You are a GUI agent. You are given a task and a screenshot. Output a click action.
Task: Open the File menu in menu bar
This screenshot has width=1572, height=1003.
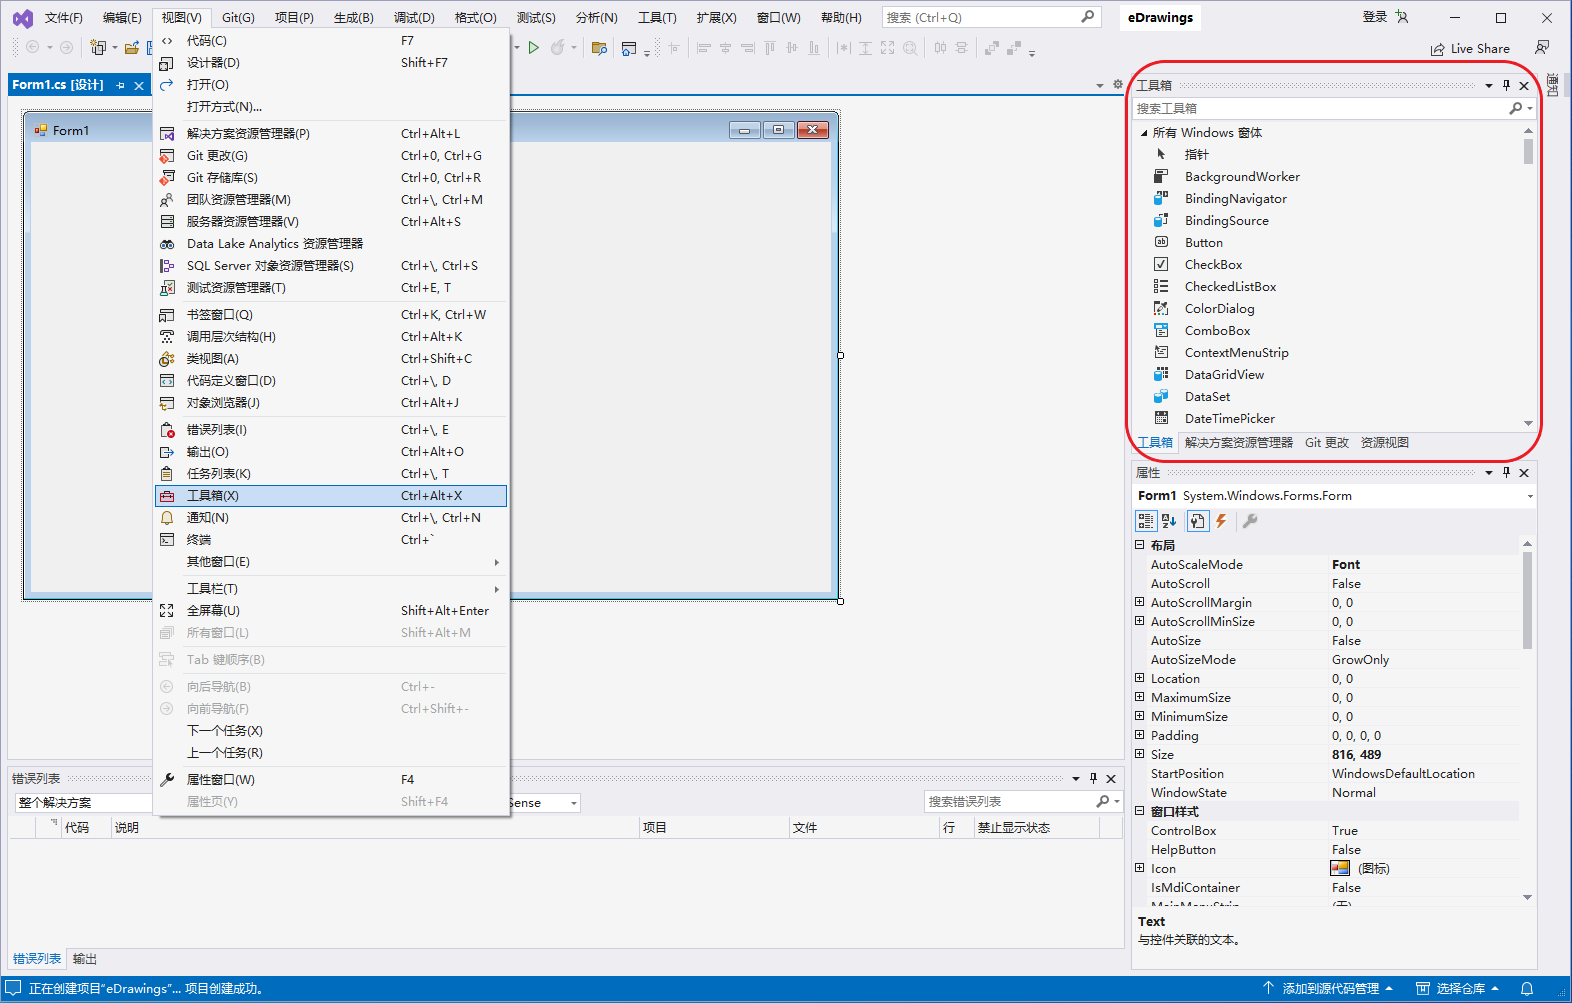tap(64, 18)
